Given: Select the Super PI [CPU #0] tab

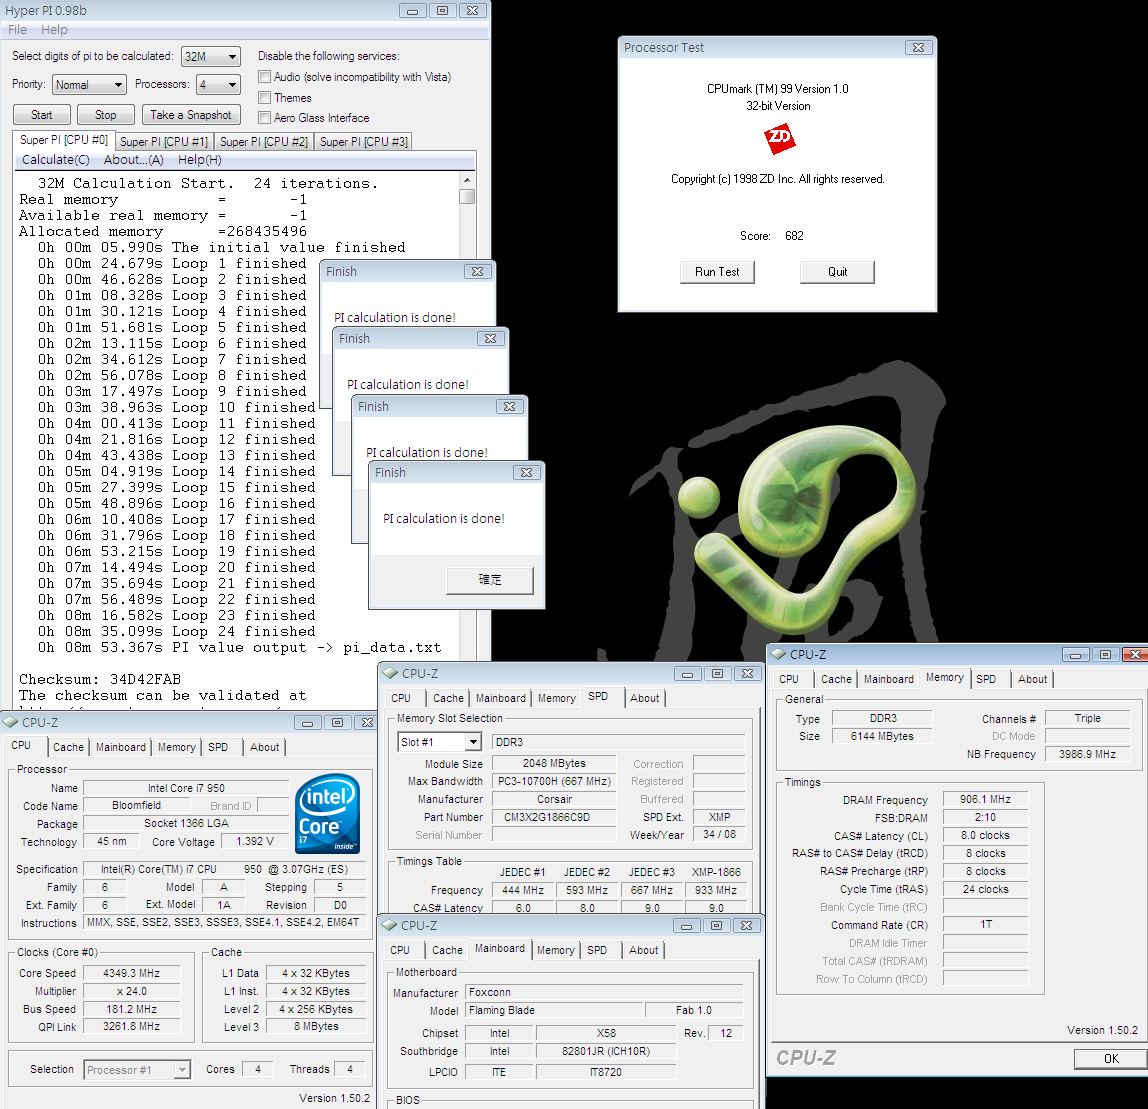Looking at the screenshot, I should pos(64,140).
